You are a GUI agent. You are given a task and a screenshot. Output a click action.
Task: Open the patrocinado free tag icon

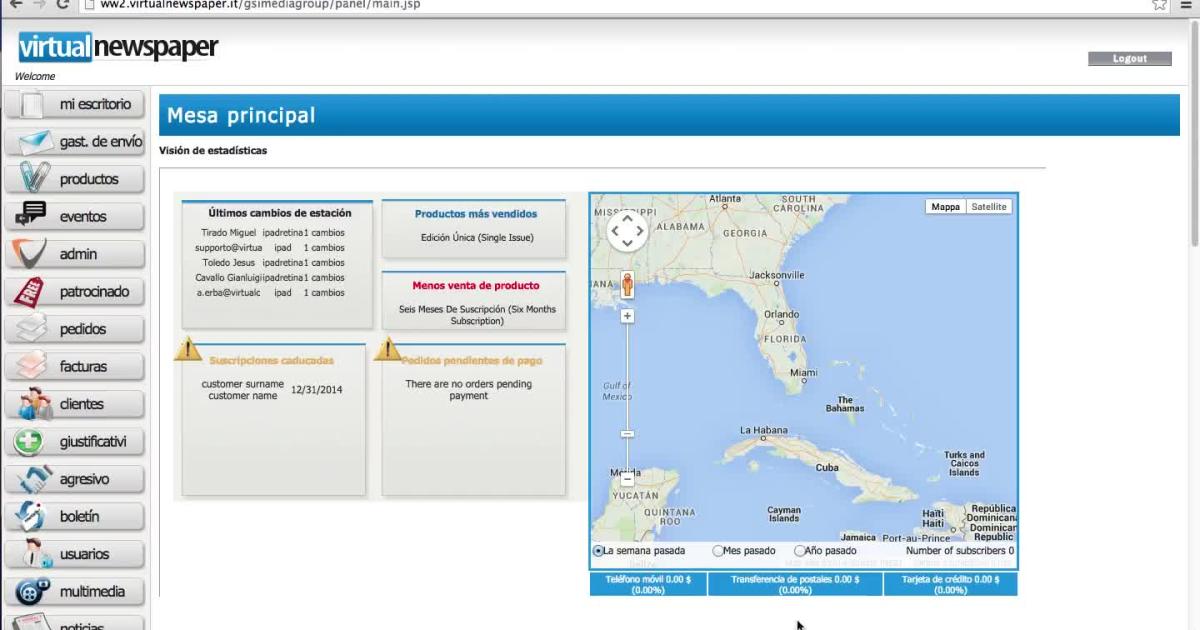coord(31,292)
